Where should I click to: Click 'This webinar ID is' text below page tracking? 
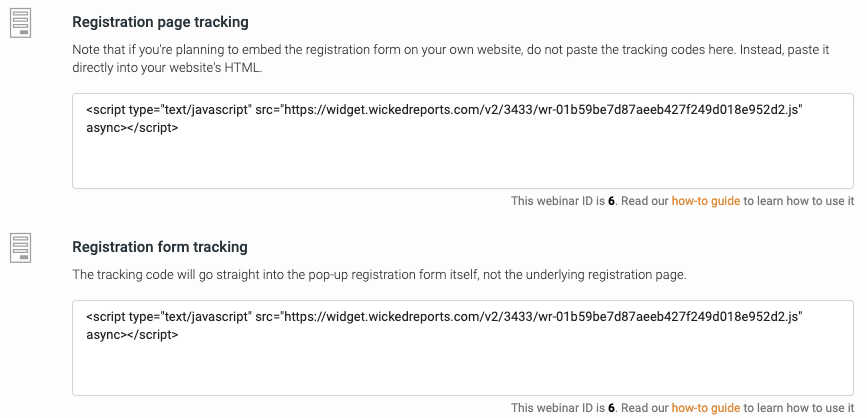pos(557,201)
